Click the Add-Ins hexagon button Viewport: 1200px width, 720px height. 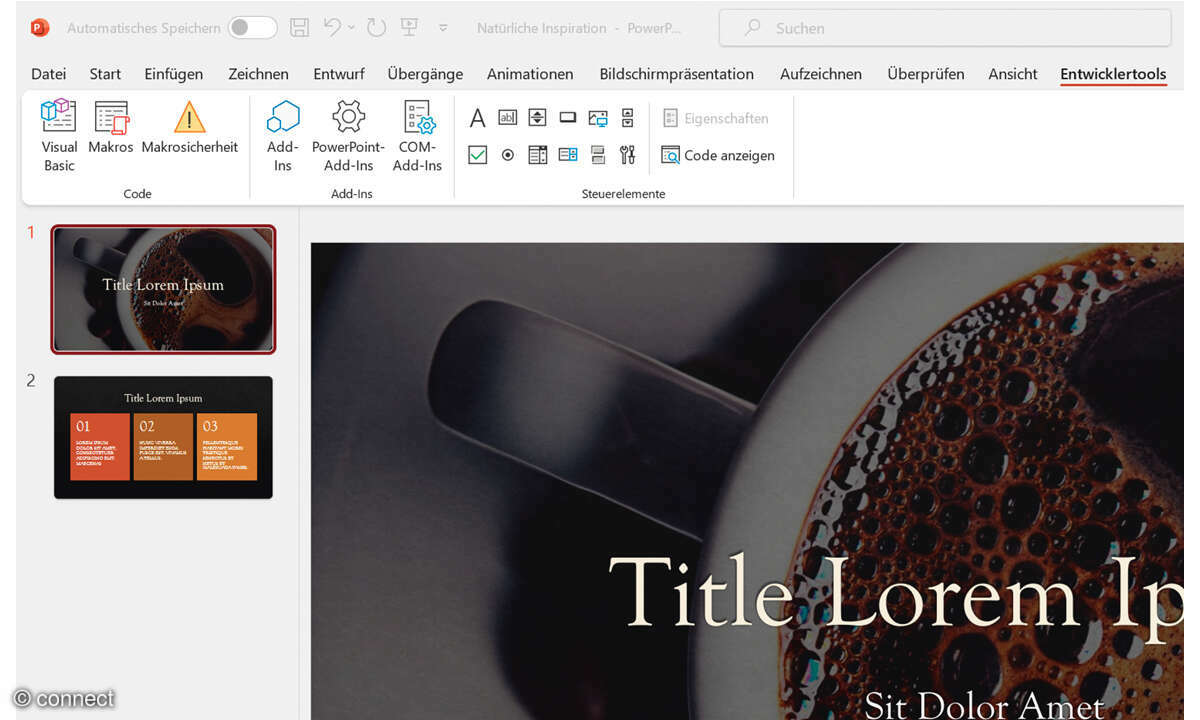283,136
